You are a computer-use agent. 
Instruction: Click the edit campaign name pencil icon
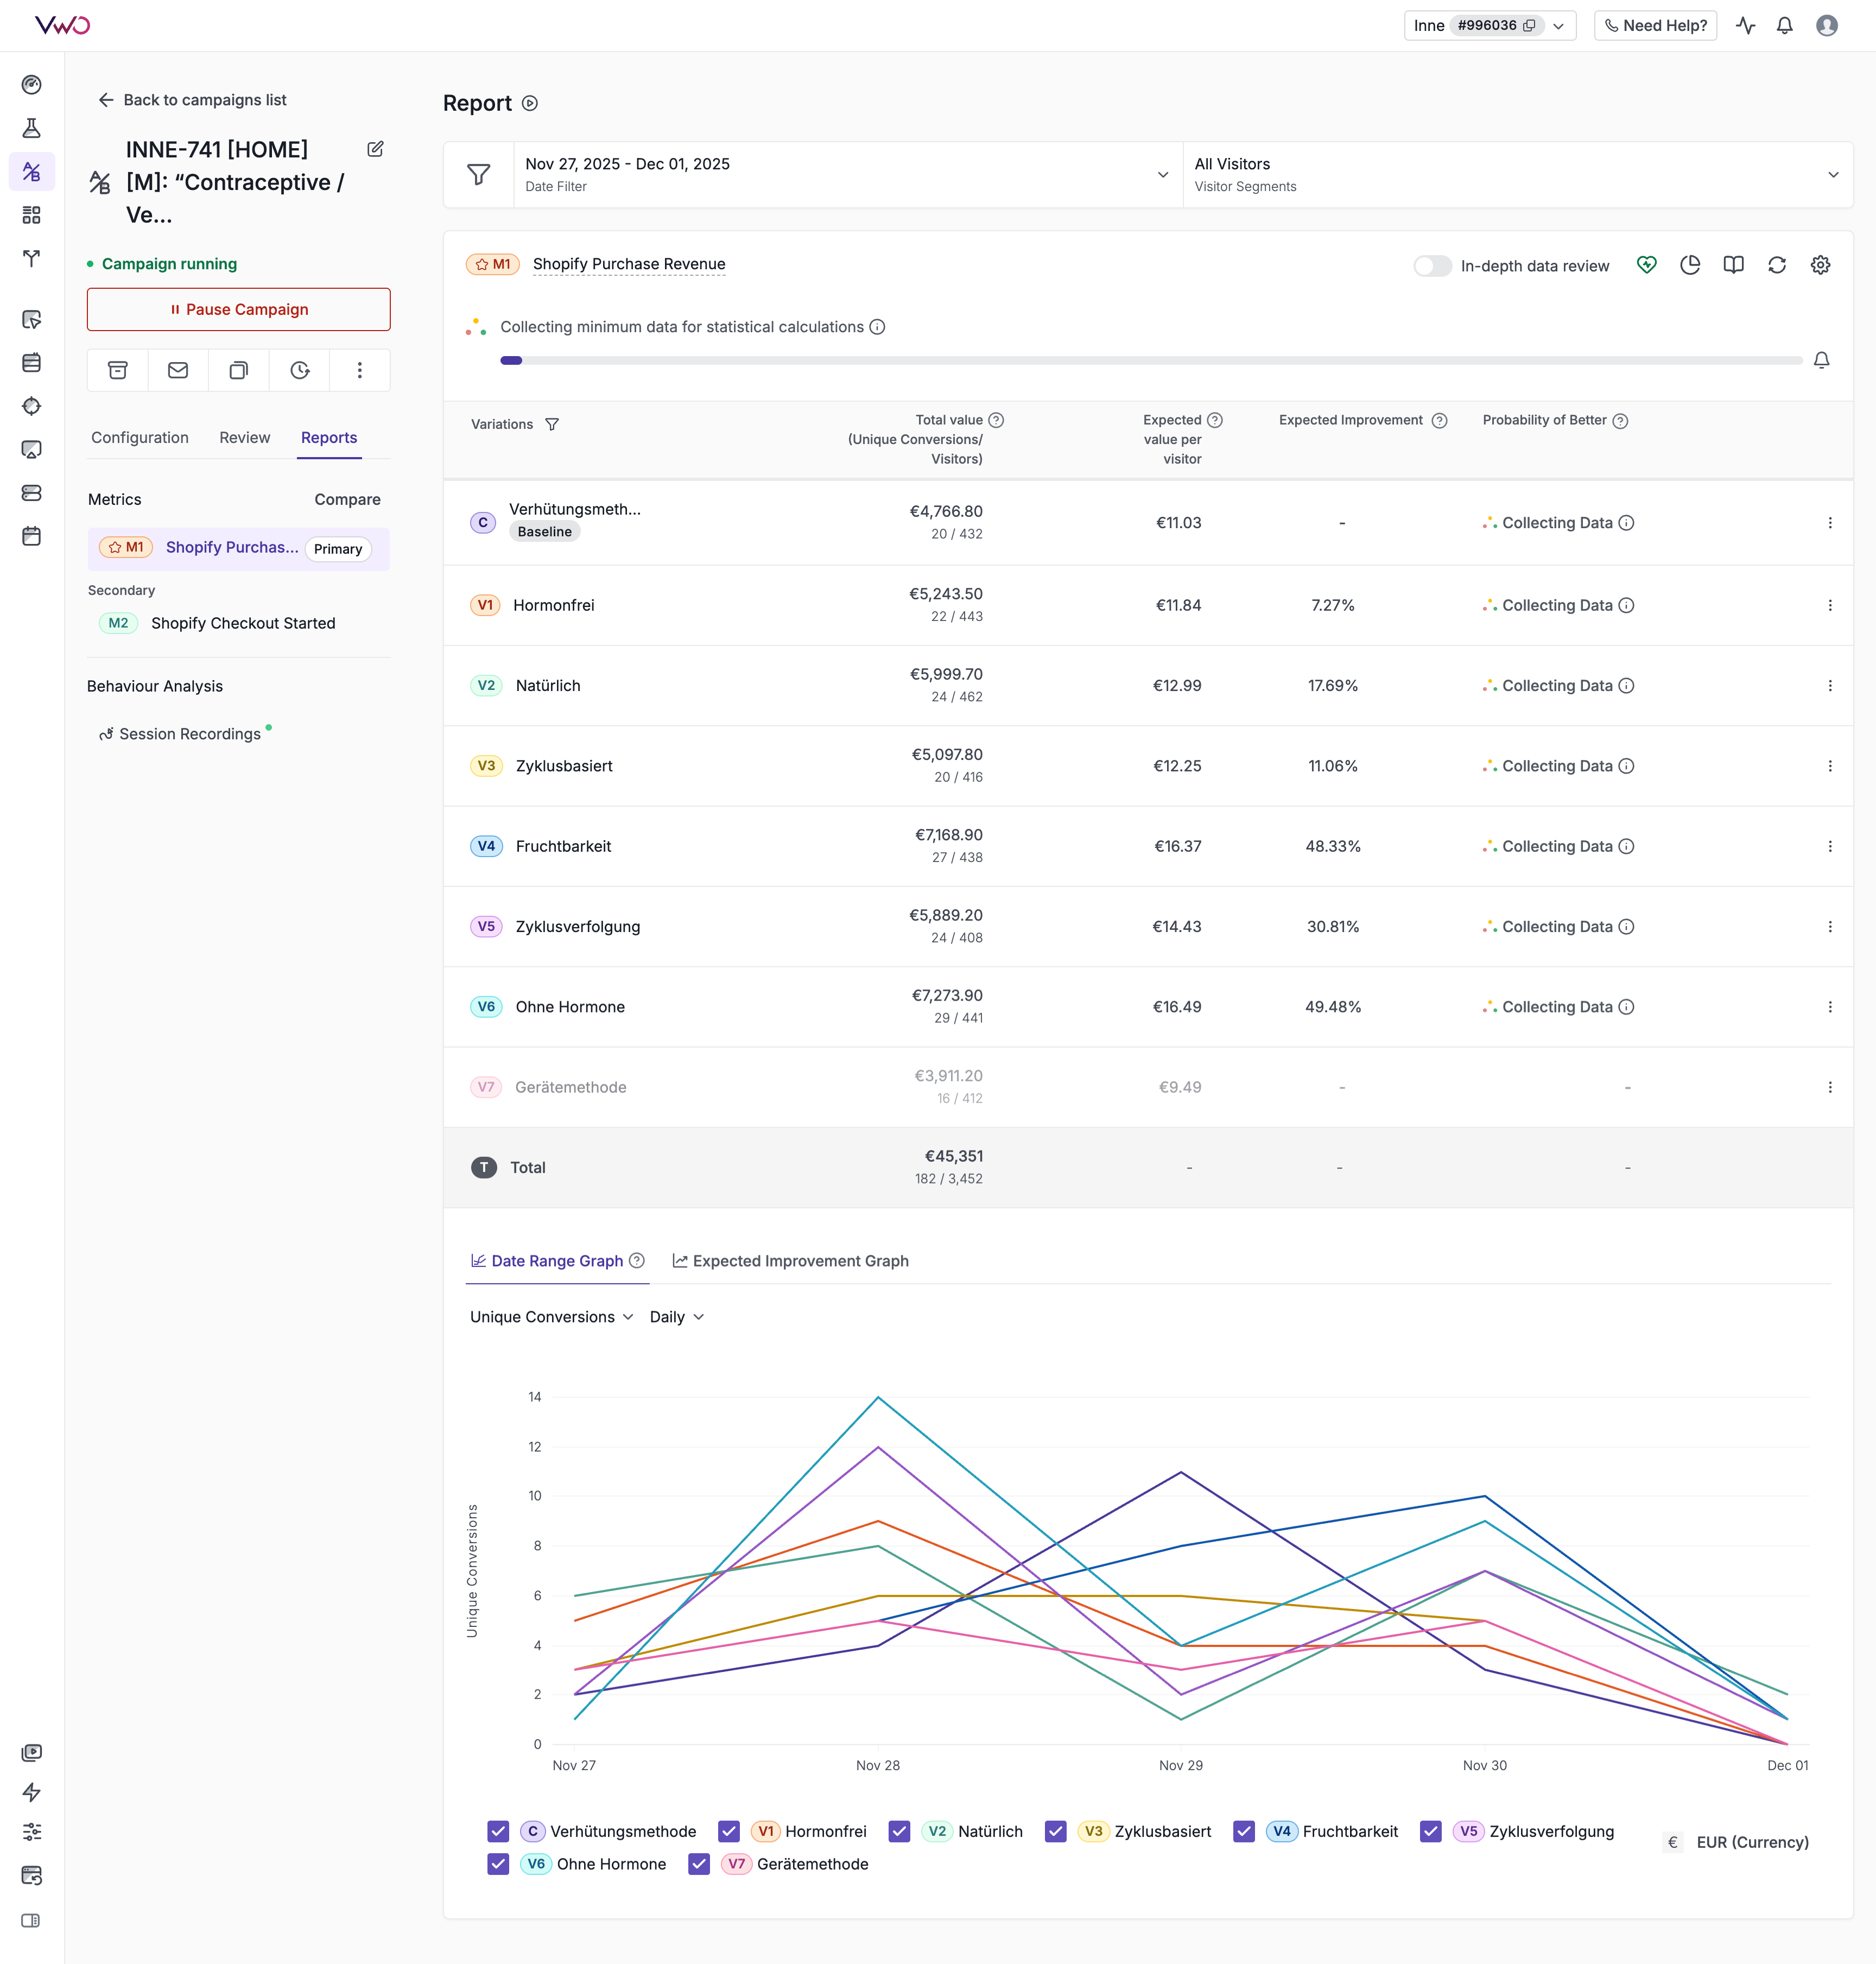click(375, 149)
